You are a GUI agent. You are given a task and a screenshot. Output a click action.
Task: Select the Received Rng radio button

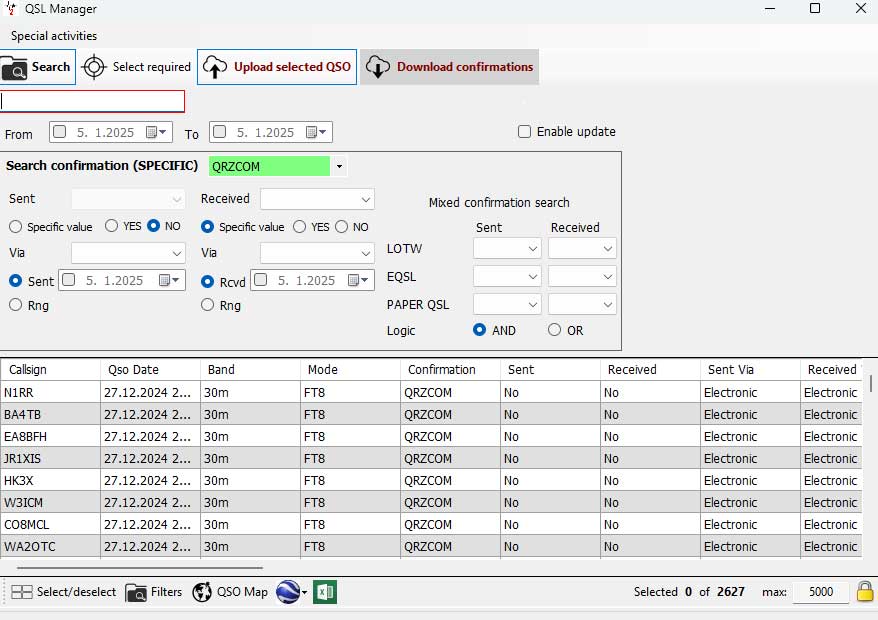(208, 304)
